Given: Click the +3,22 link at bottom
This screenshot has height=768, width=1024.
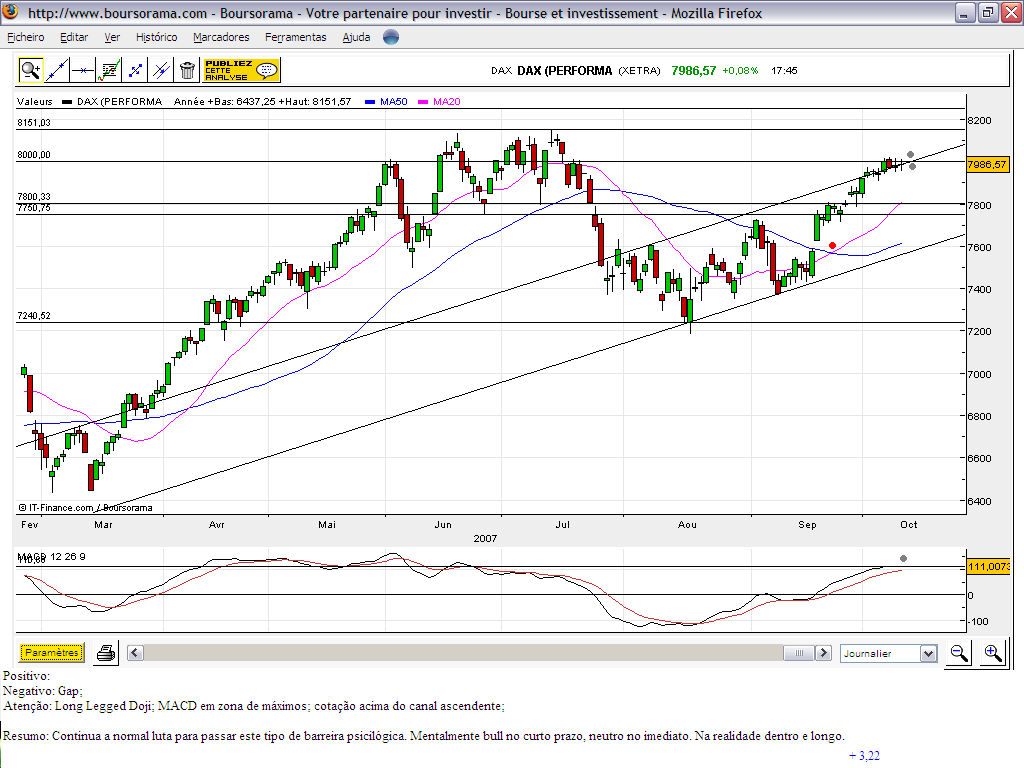Looking at the screenshot, I should pyautogui.click(x=864, y=756).
